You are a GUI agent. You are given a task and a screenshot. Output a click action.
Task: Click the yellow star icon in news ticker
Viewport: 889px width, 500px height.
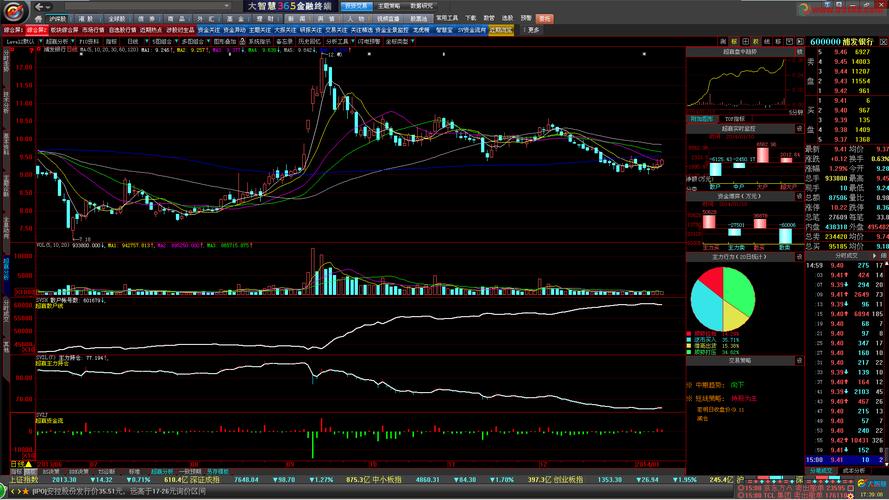point(26,491)
